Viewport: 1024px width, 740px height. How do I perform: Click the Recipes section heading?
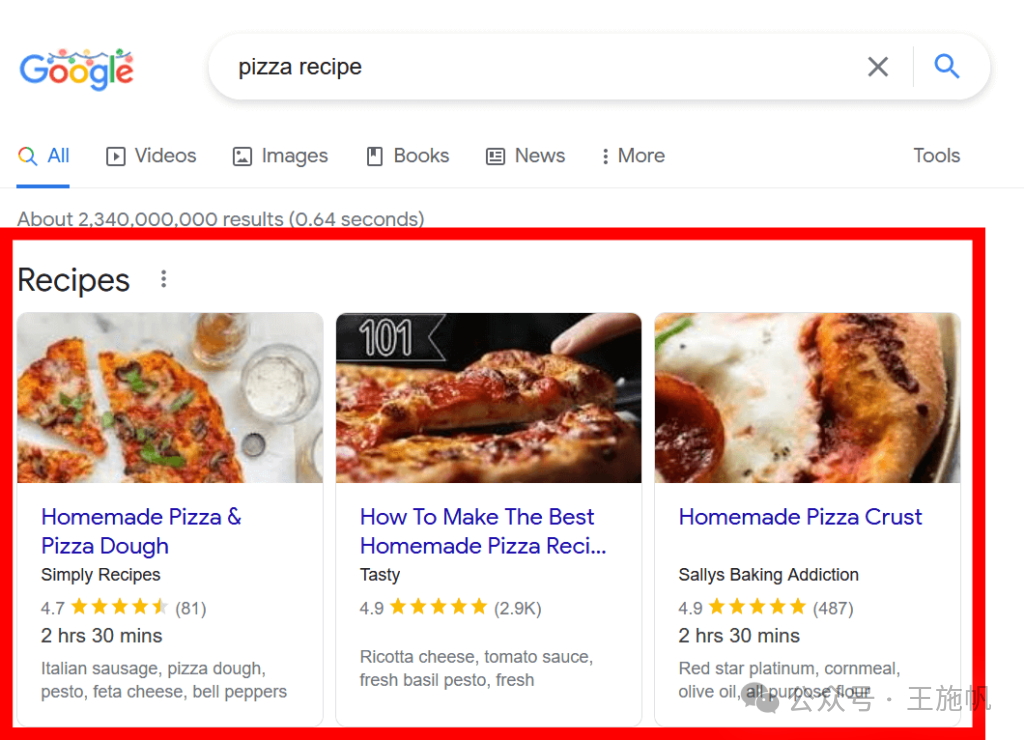[74, 280]
